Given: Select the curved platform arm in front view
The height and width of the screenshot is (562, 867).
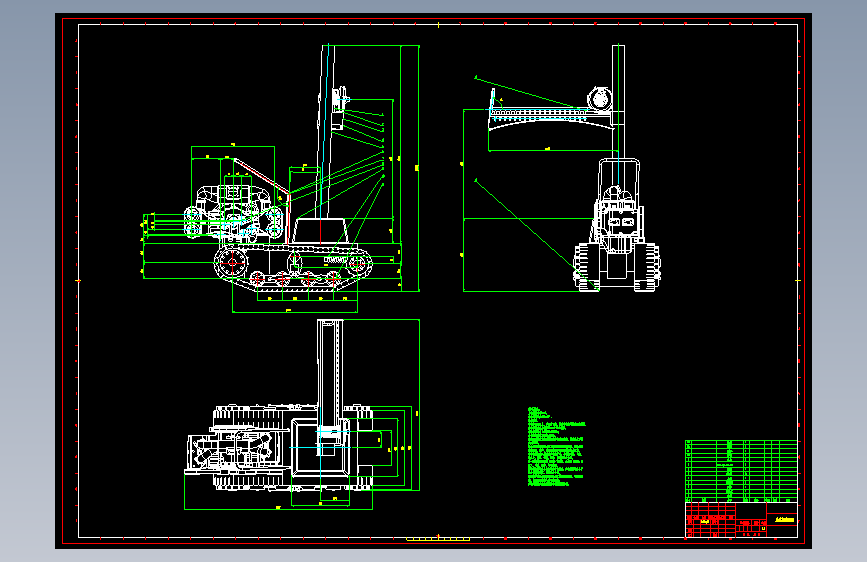Looking at the screenshot, I should click(551, 119).
